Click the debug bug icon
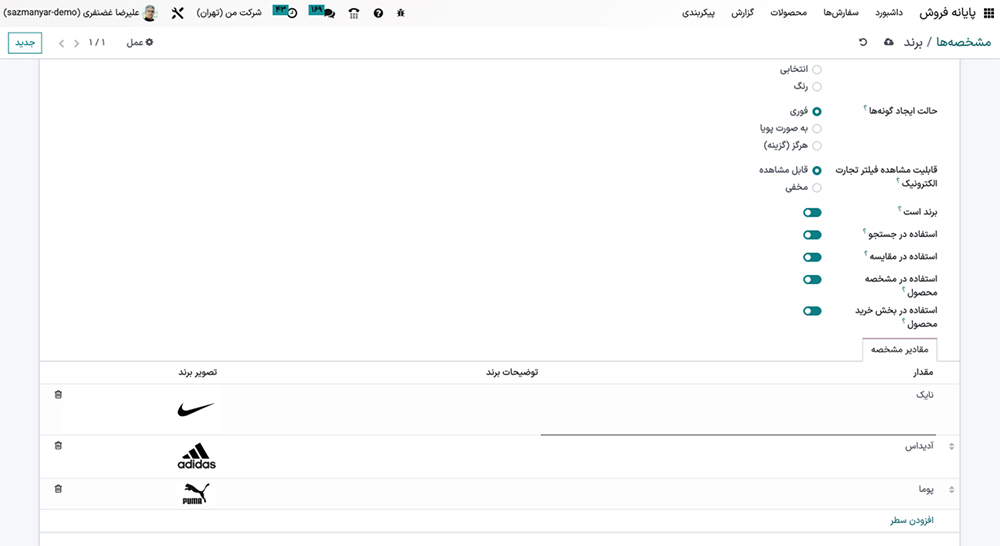Viewport: 1000px width, 546px height. 401,13
